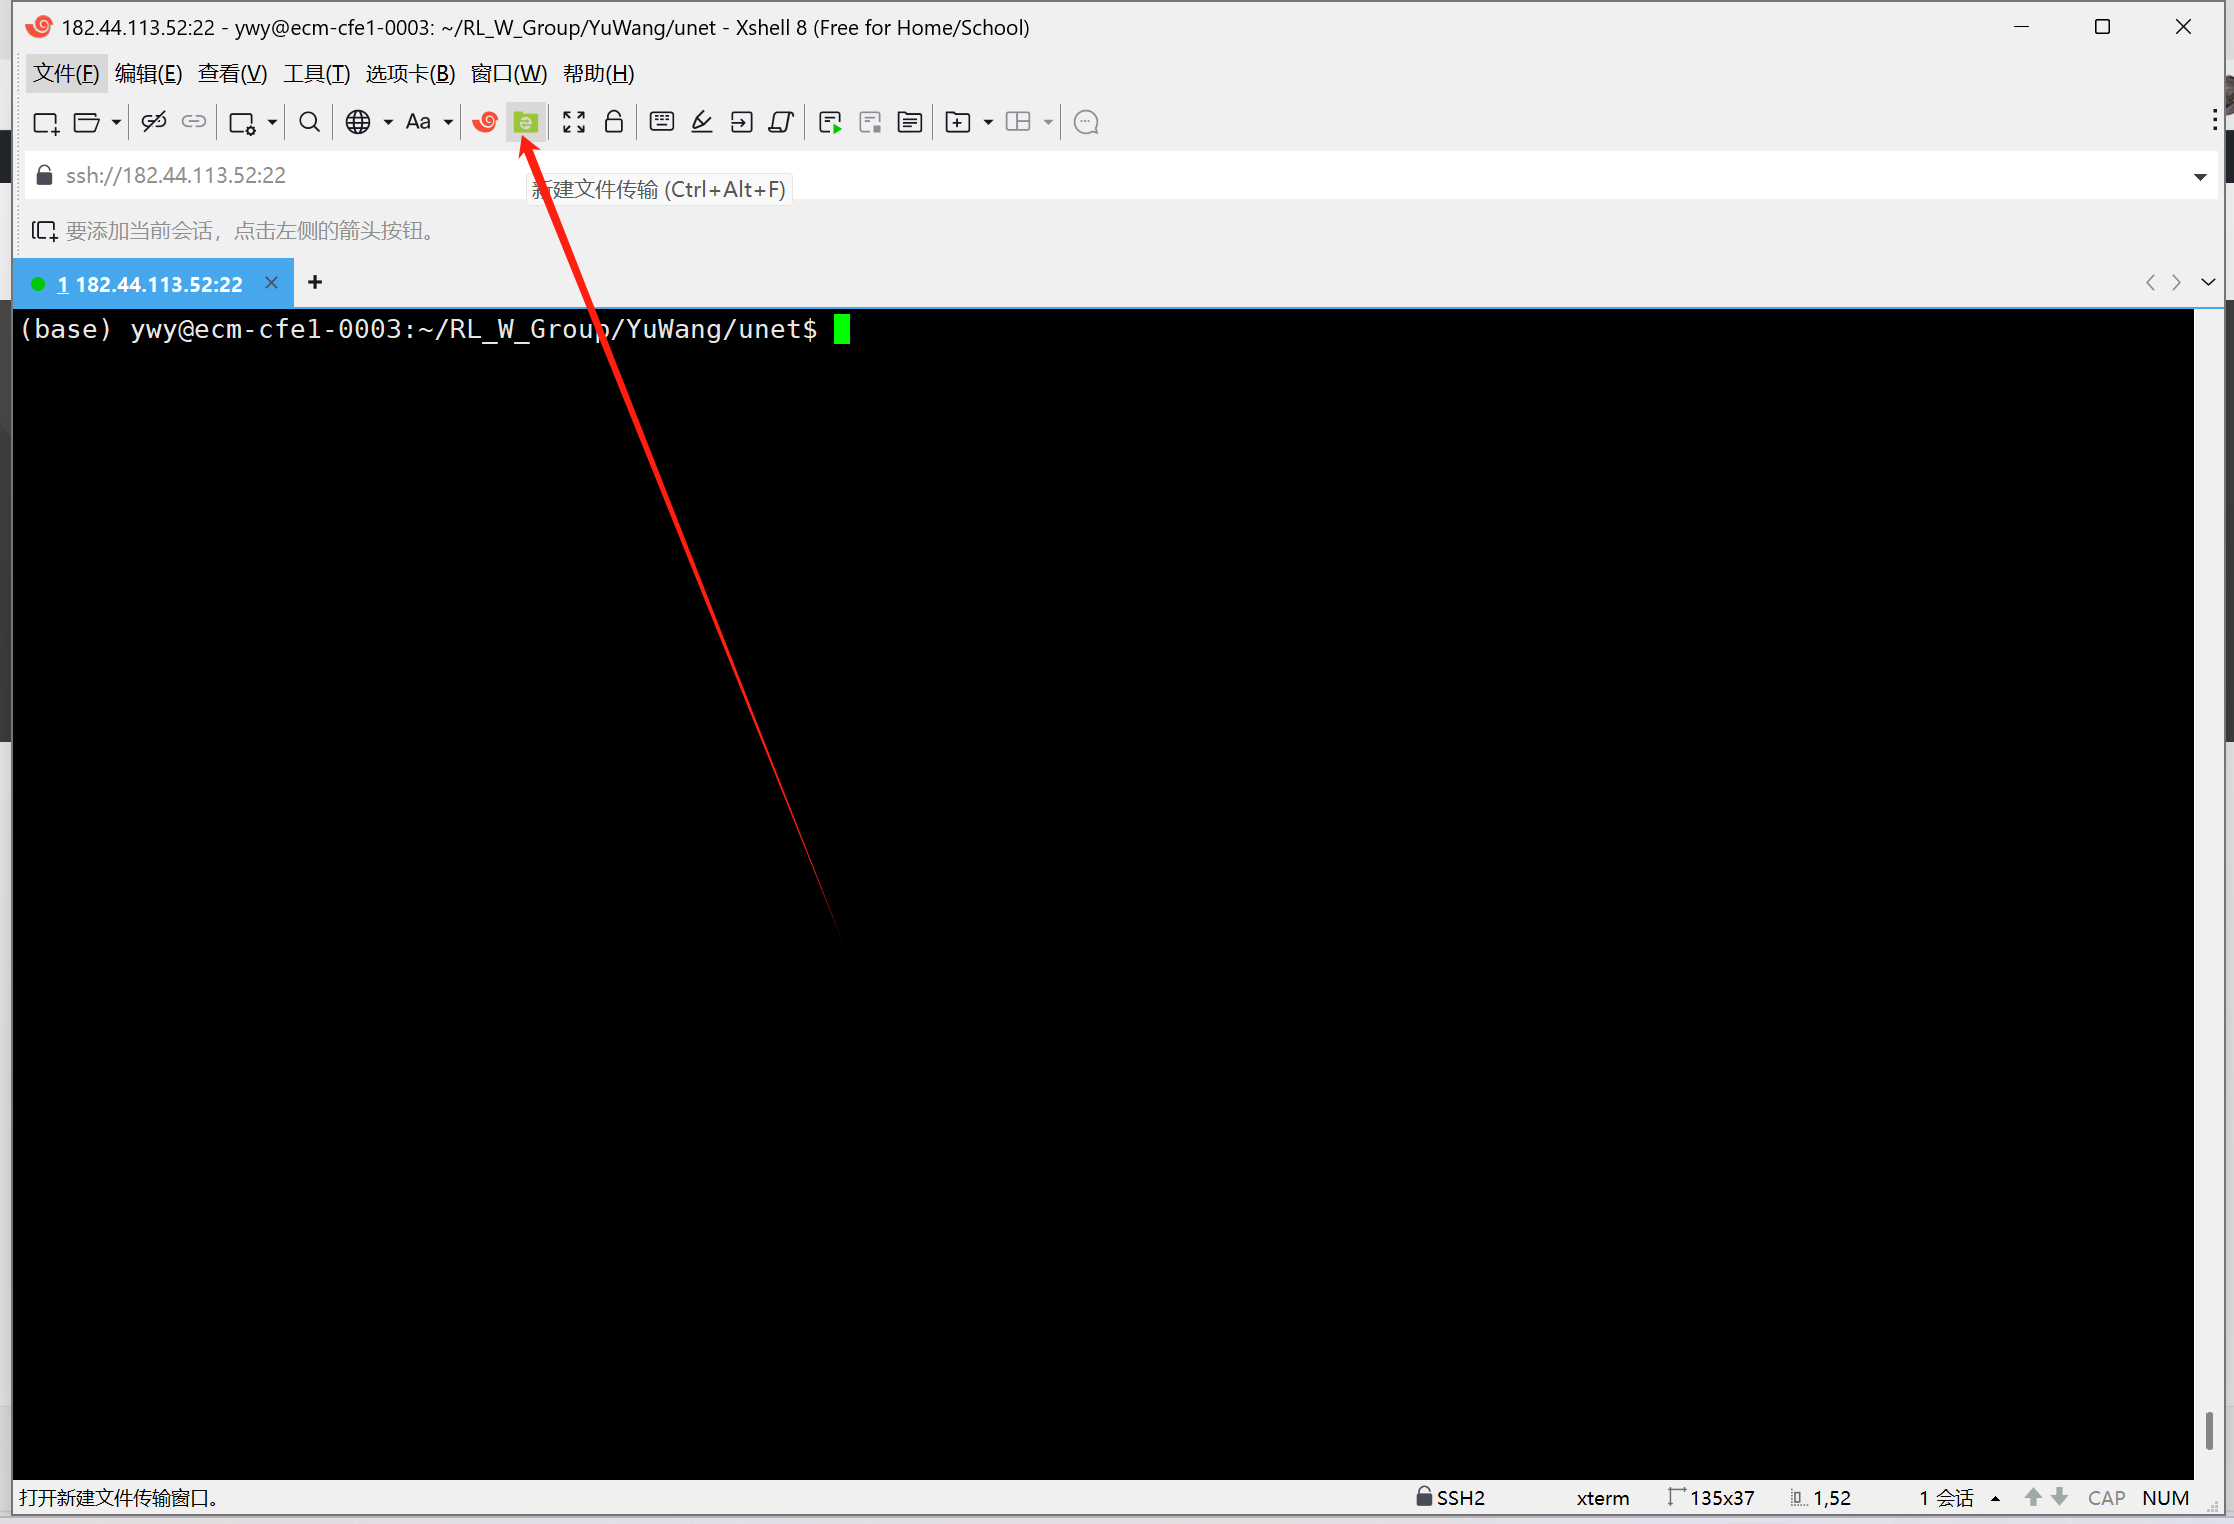
Task: Click the speech bubble help icon
Action: (x=1086, y=122)
